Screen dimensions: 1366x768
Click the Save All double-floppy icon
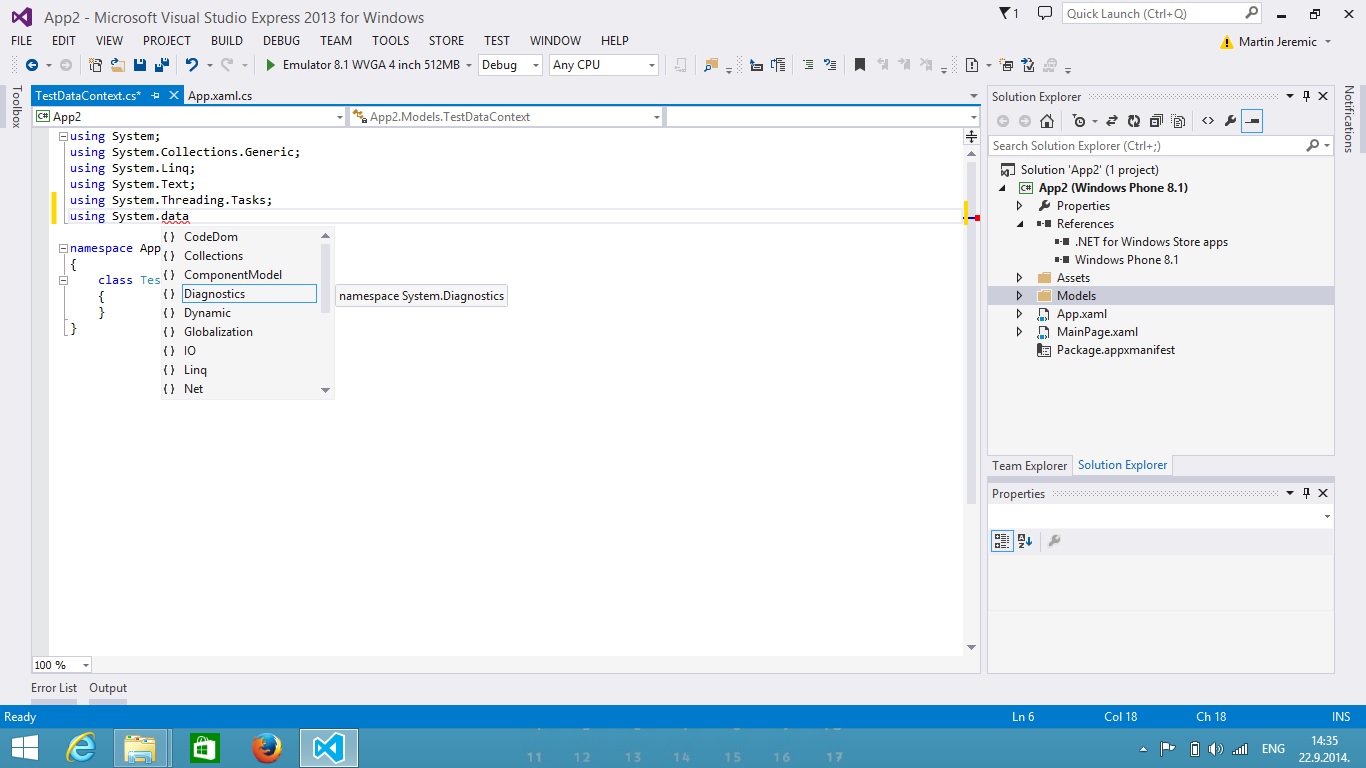(x=161, y=65)
